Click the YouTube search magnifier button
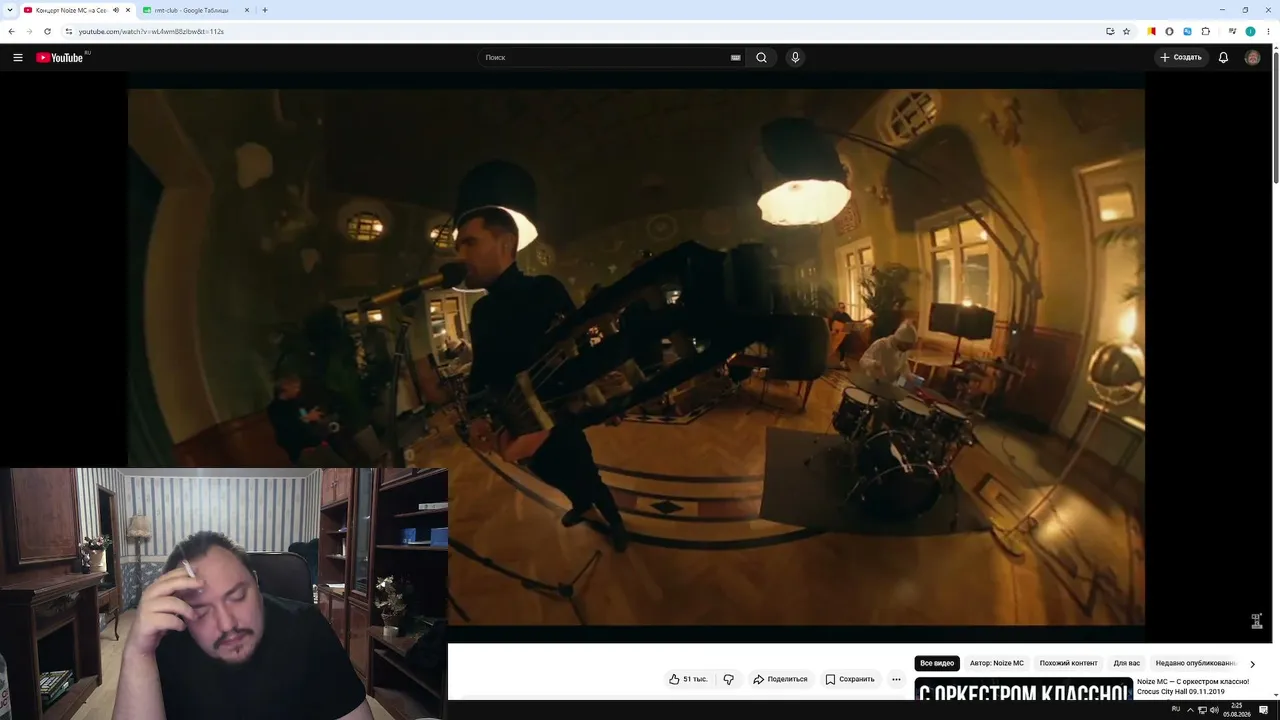This screenshot has width=1280, height=720. [x=761, y=58]
